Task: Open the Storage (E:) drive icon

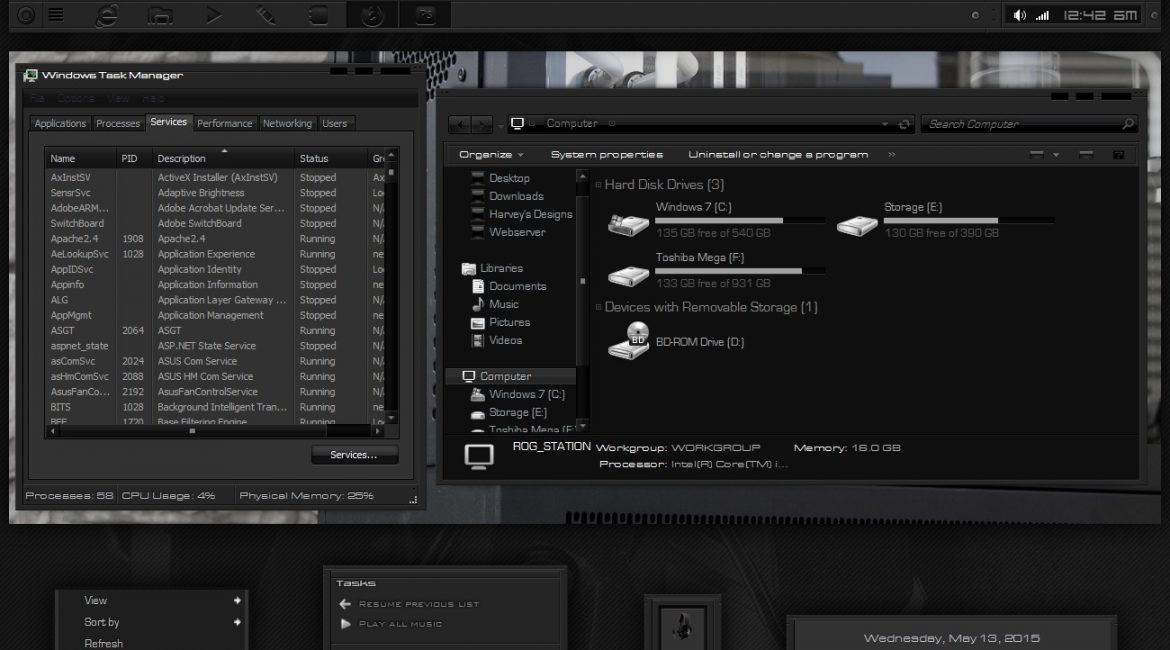Action: [857, 225]
